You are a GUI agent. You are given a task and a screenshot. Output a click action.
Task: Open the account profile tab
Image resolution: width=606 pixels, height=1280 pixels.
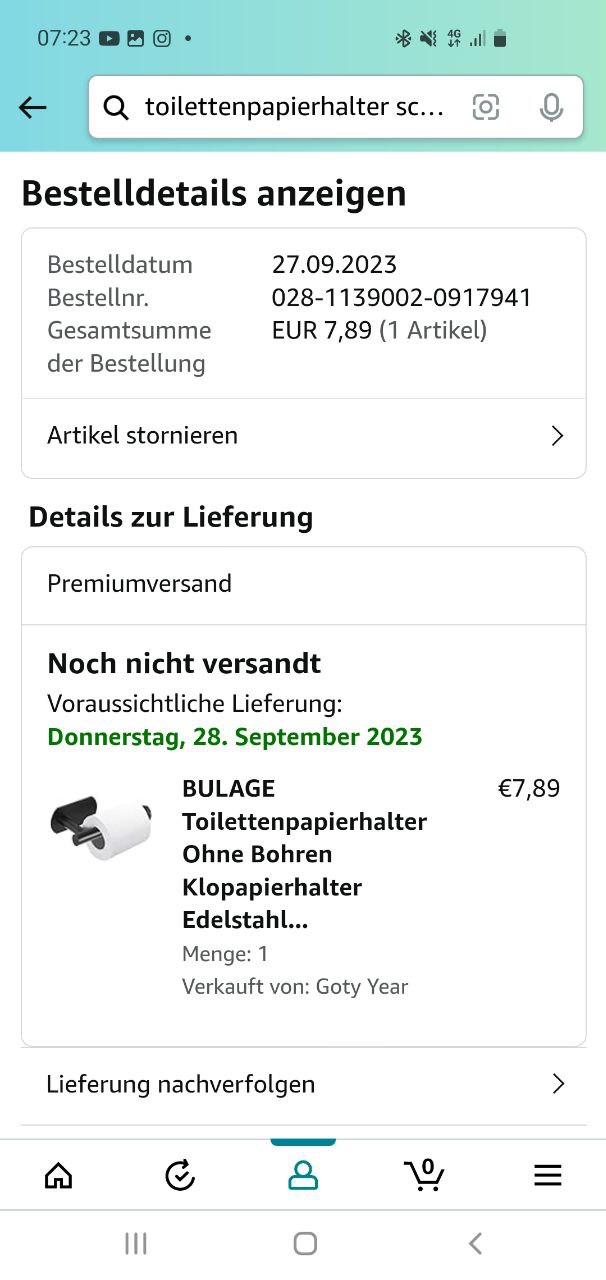(x=302, y=1175)
